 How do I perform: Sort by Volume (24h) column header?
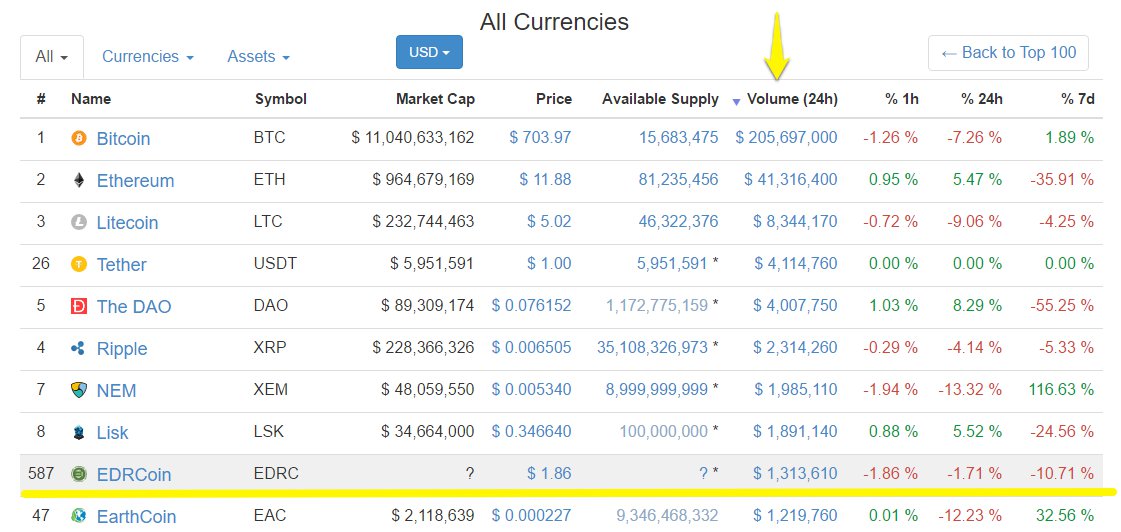(792, 99)
